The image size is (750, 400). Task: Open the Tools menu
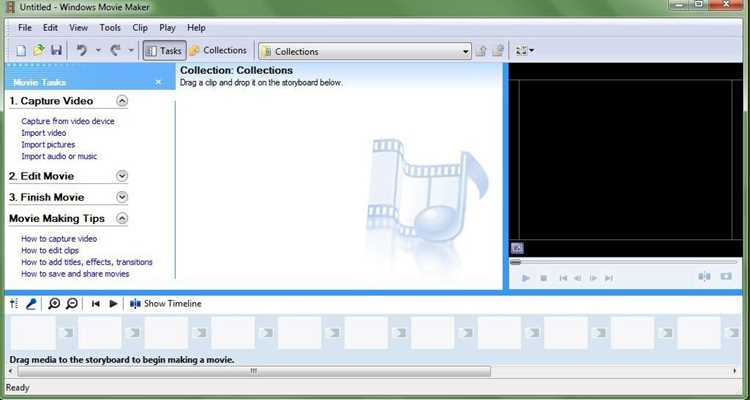point(110,28)
